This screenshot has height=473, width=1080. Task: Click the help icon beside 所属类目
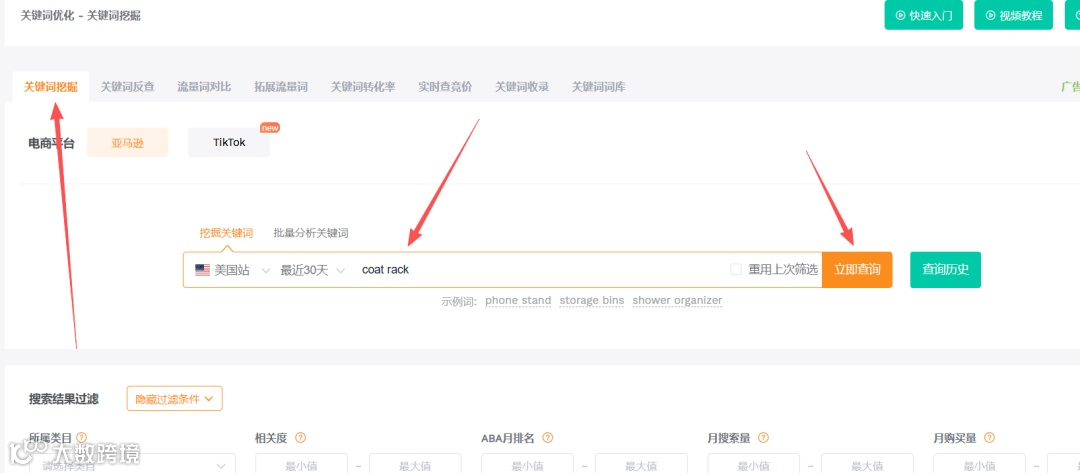coord(82,438)
